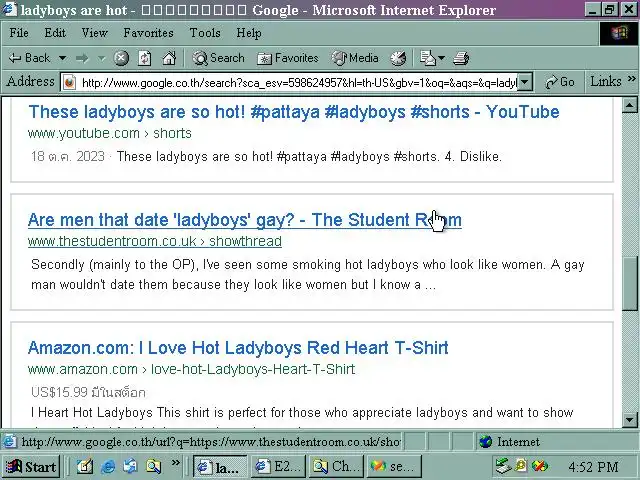Open the Favorites pane from toolbar

coord(288,58)
